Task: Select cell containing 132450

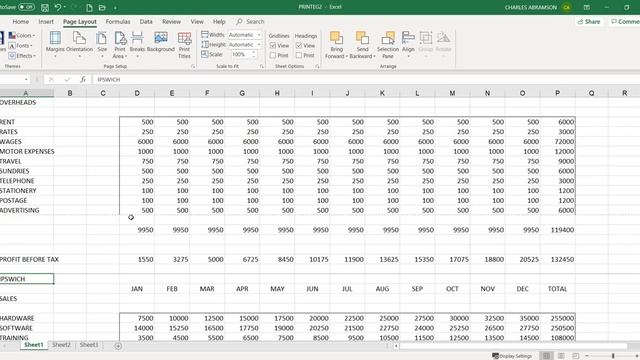Action: pos(558,259)
